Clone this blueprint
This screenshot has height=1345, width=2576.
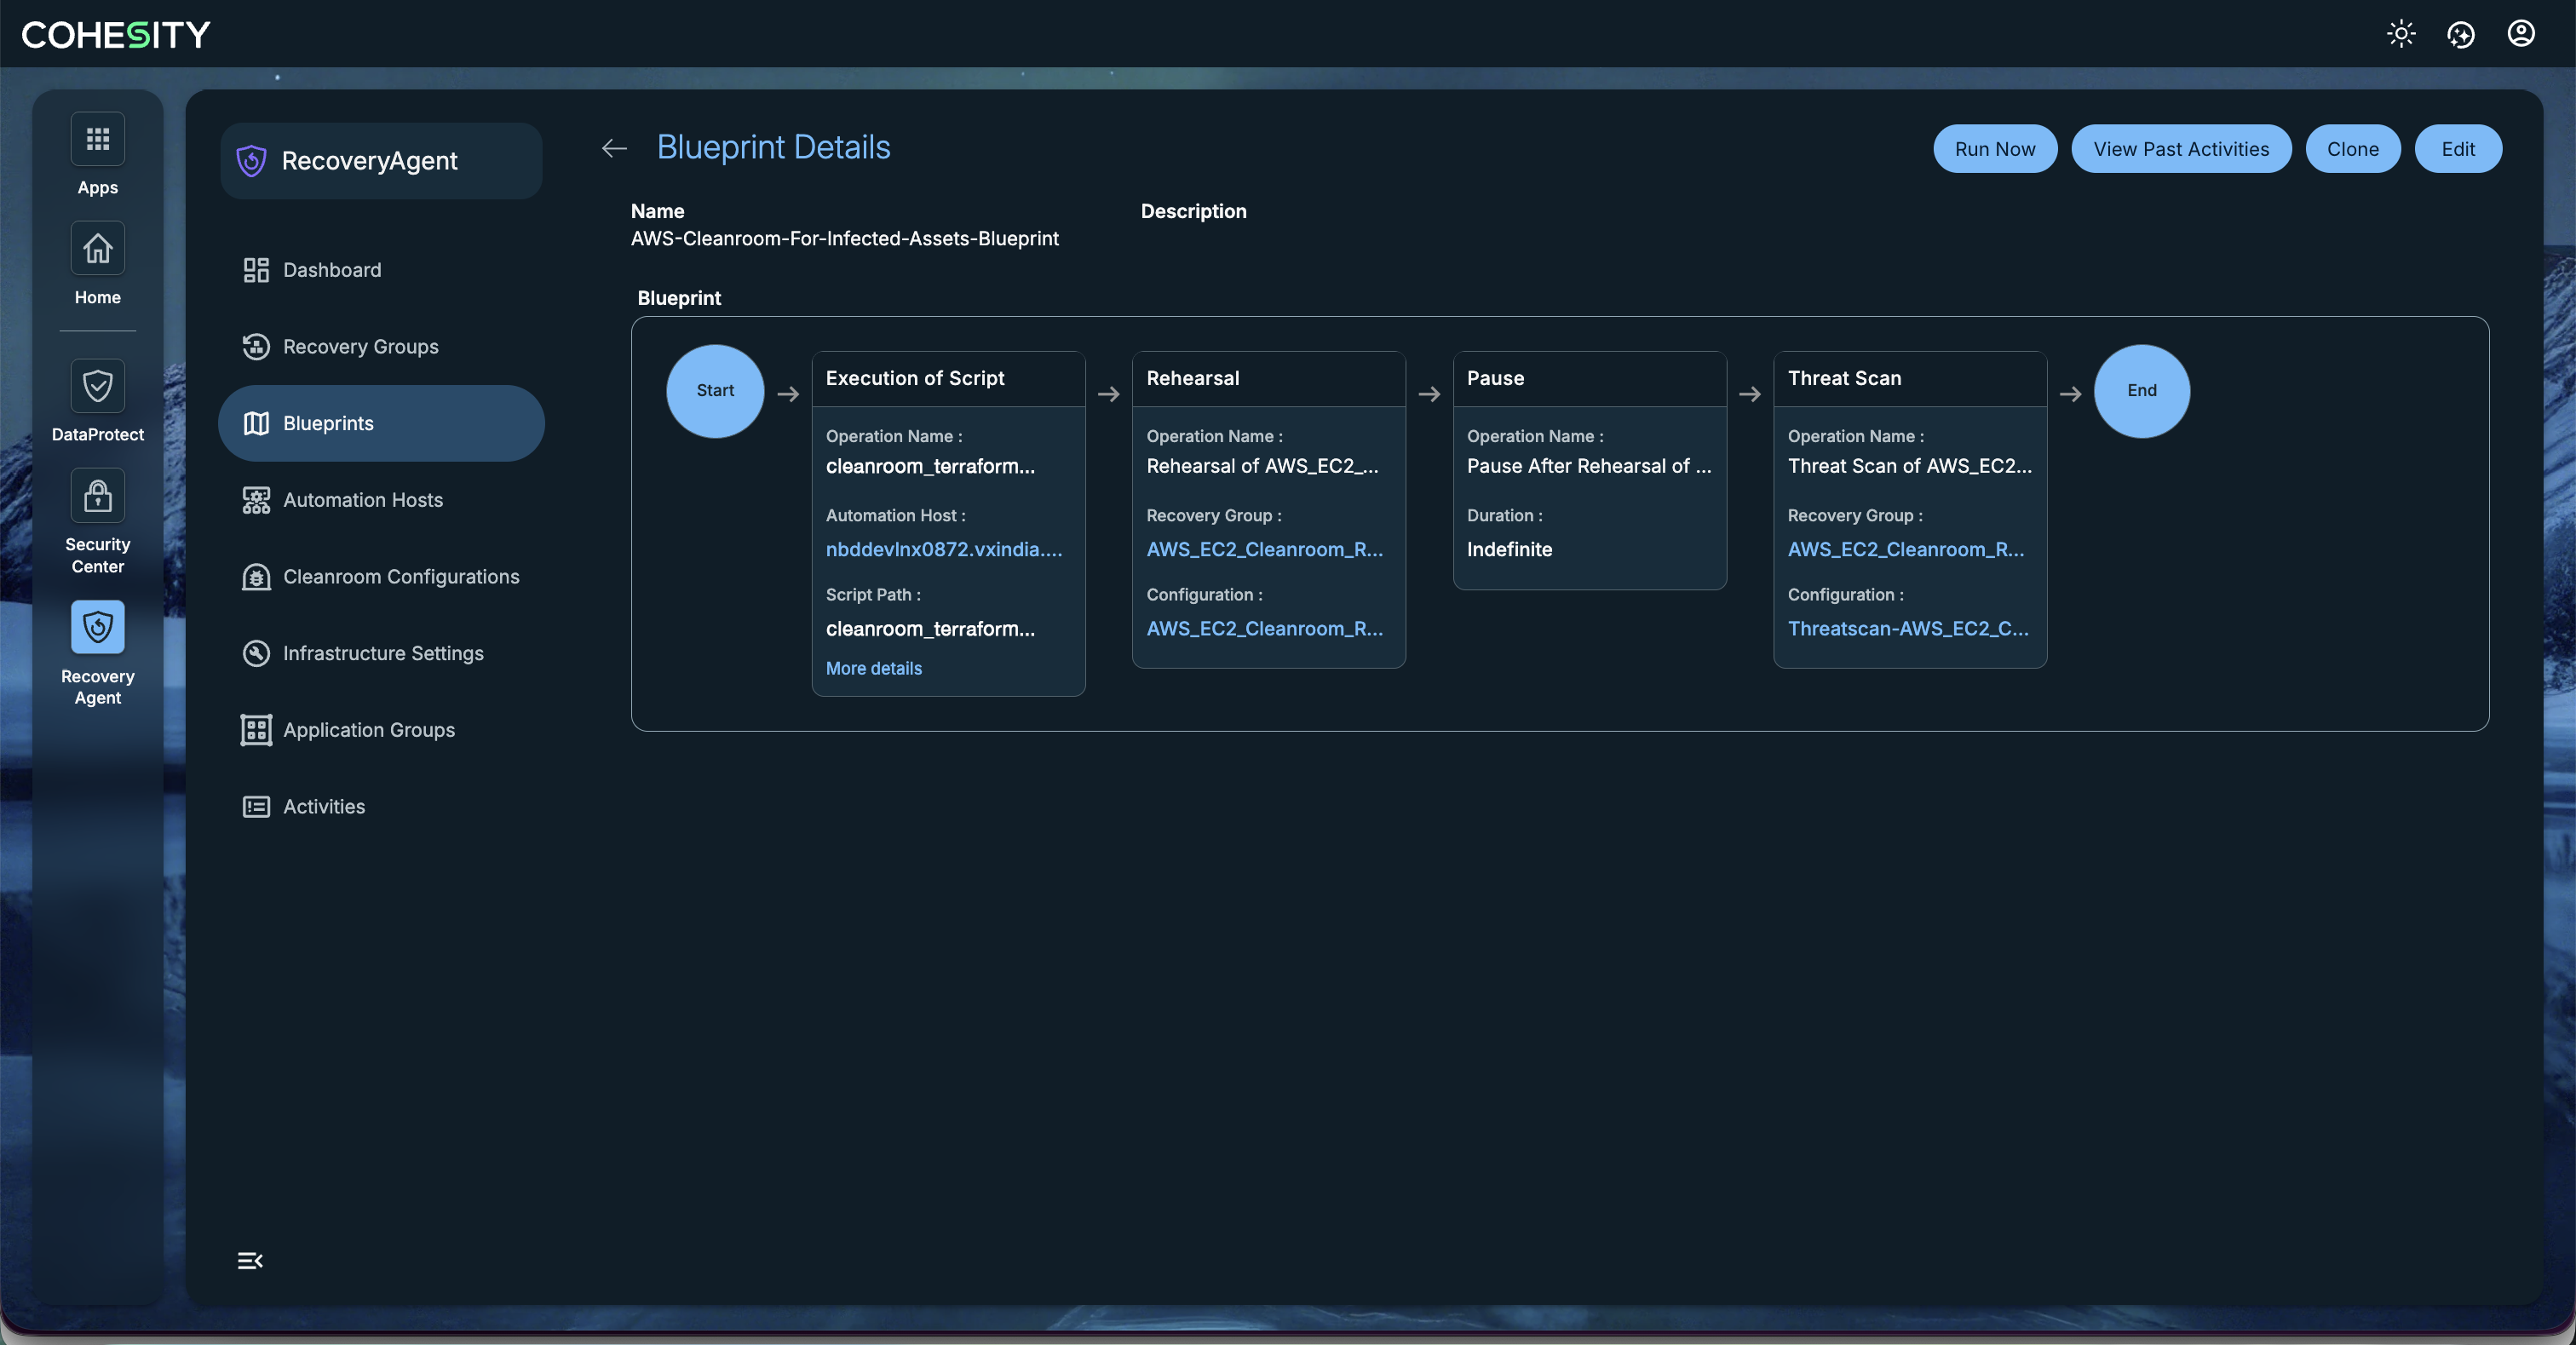pos(2352,149)
